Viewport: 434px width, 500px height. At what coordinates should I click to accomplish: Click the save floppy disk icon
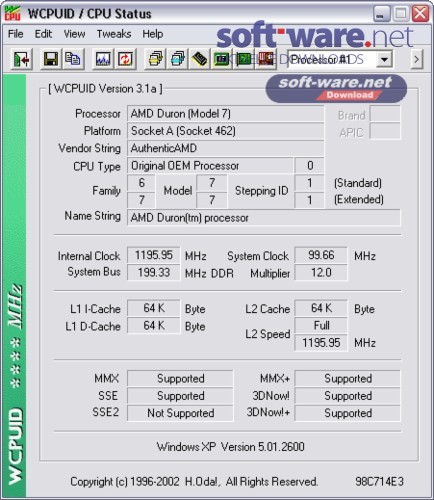(51, 59)
